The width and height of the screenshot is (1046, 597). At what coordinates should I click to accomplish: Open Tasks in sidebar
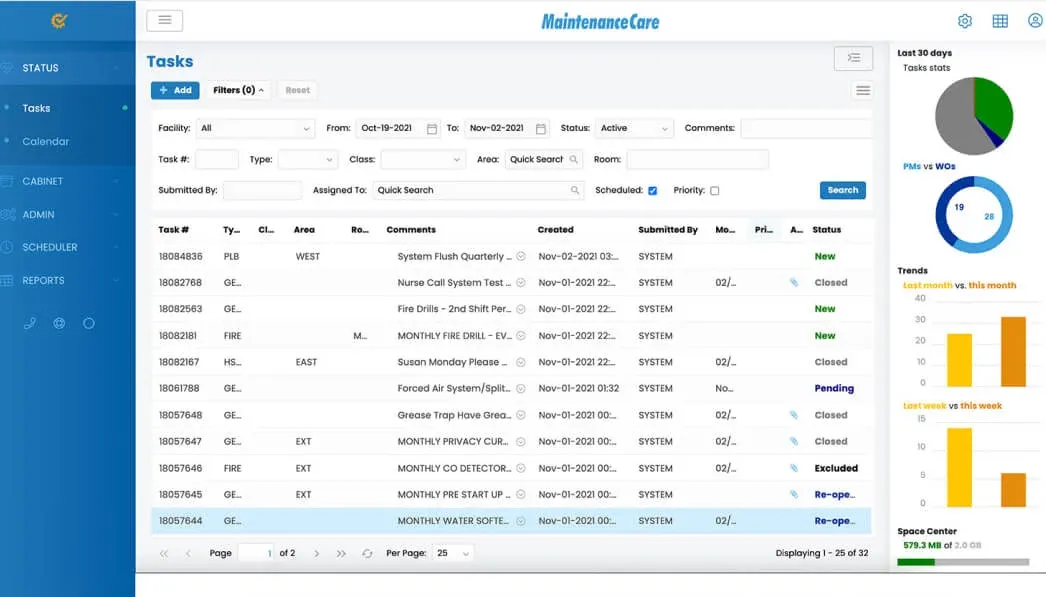(x=36, y=108)
